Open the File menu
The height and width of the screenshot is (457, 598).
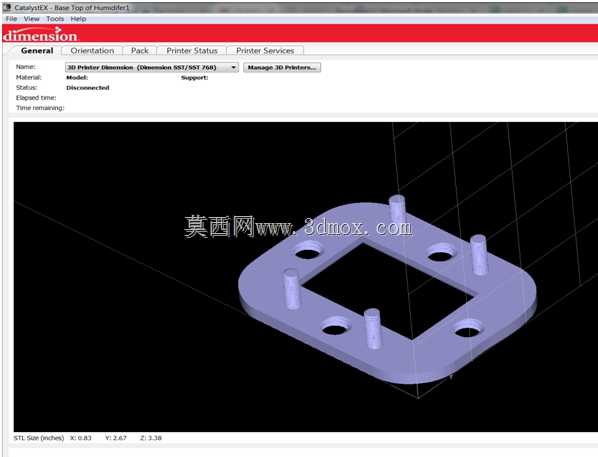click(11, 19)
